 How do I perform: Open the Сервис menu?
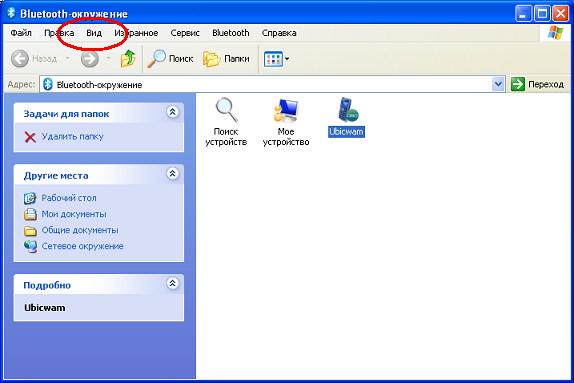tap(185, 33)
